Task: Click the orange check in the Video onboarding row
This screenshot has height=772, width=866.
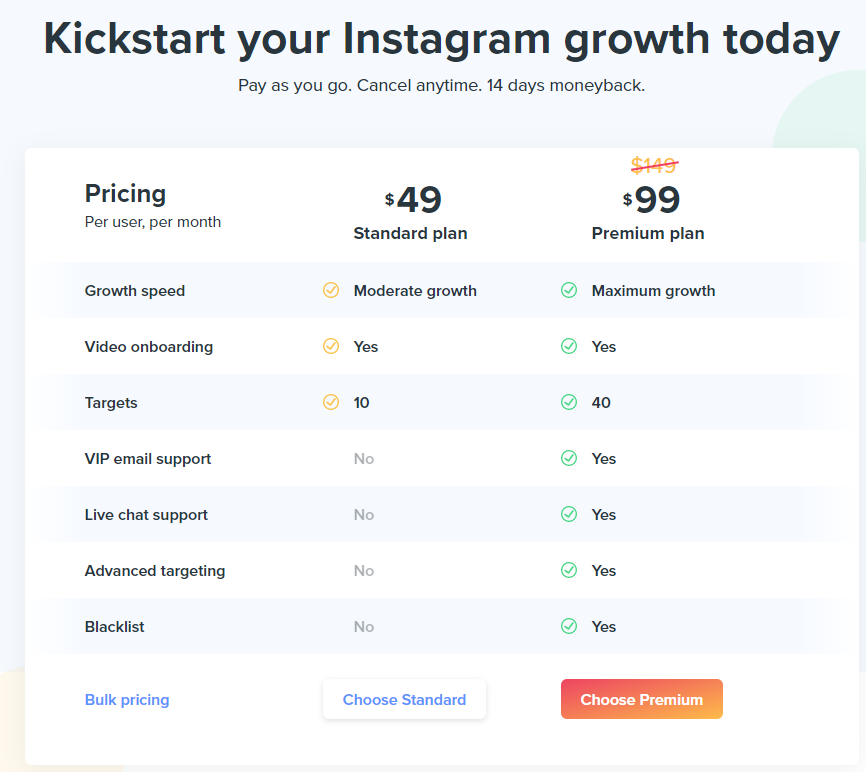Action: pos(331,346)
